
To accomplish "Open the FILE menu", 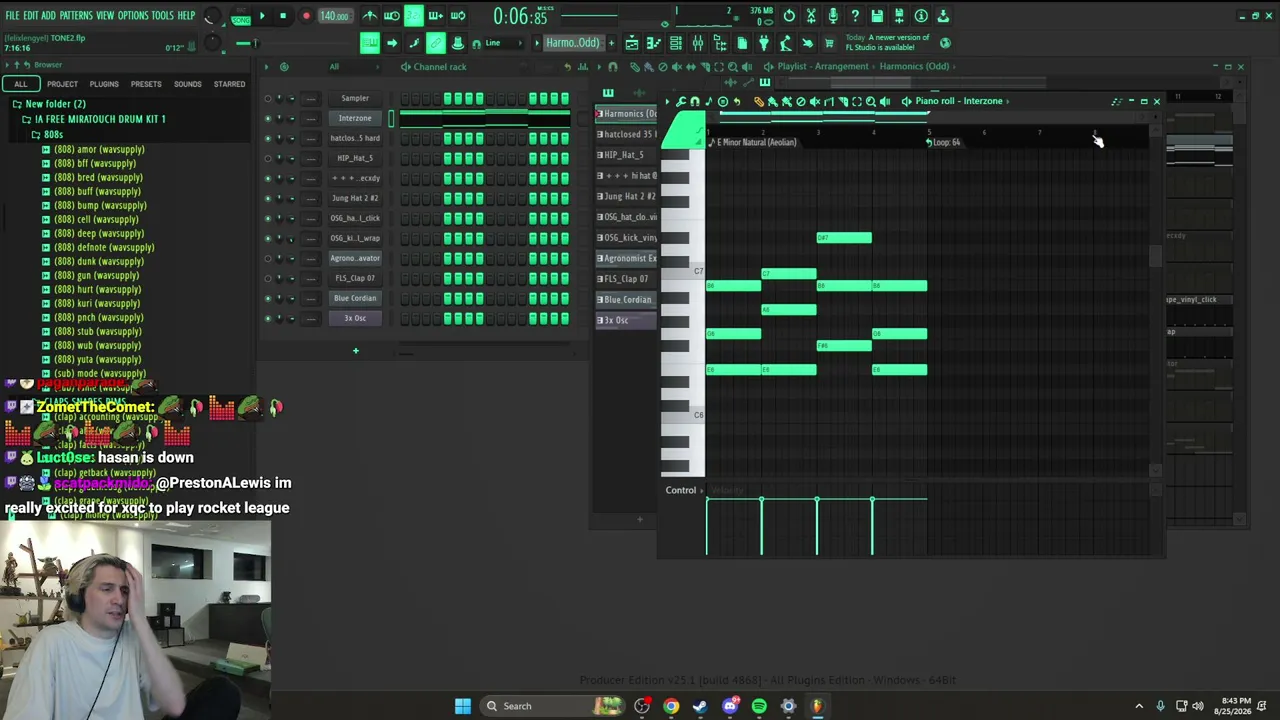I will pos(12,16).
